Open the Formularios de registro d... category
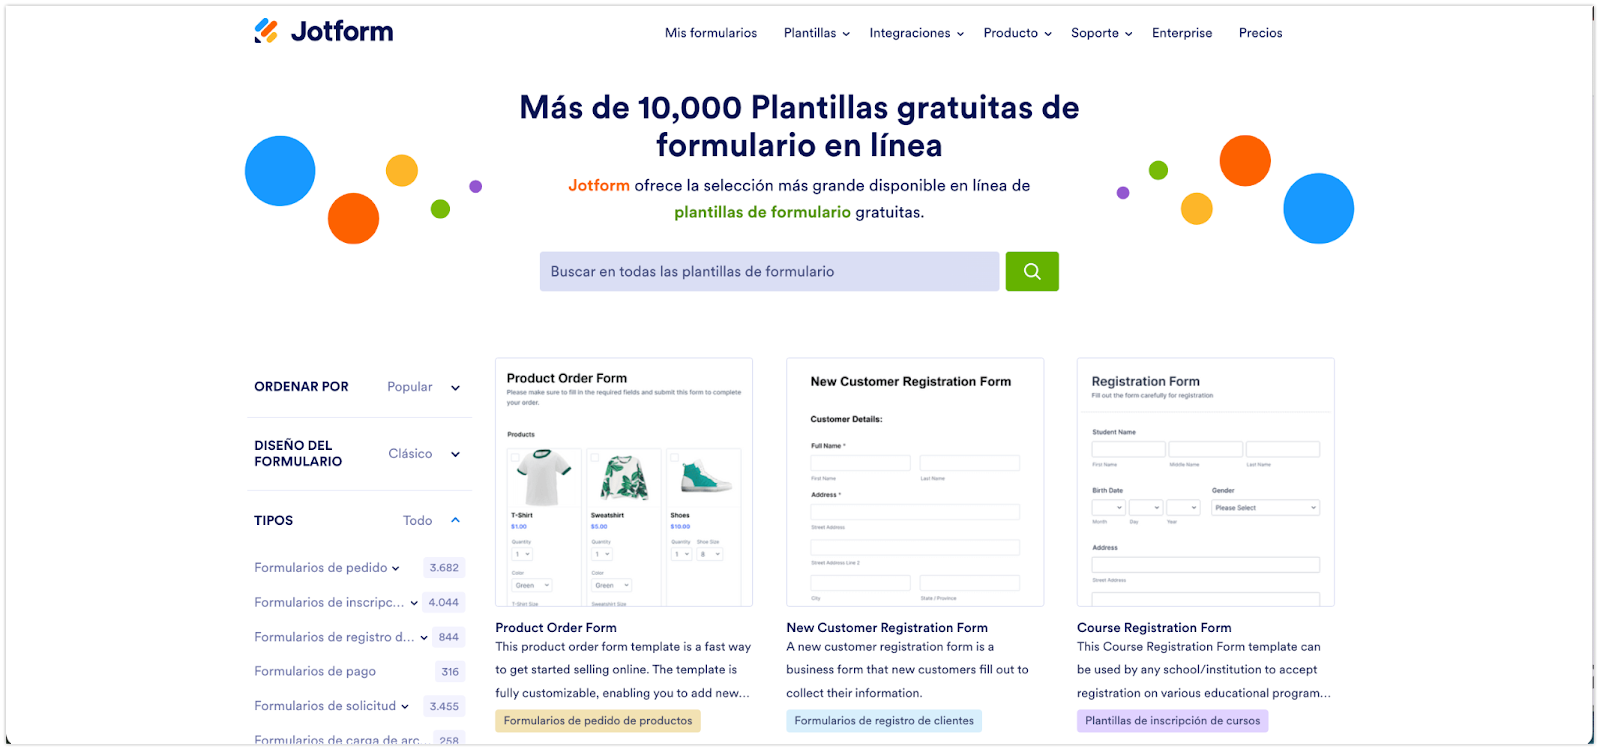The height and width of the screenshot is (750, 1600). [x=334, y=637]
